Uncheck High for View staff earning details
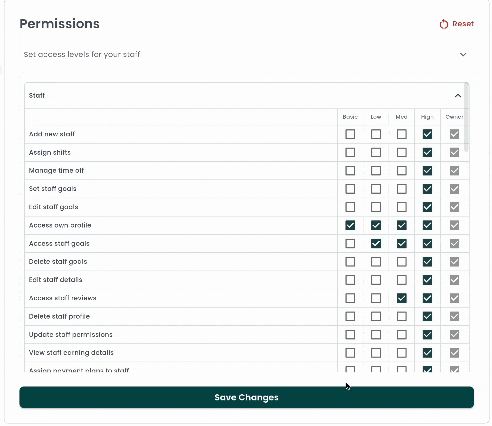The width and height of the screenshot is (492, 426). (x=427, y=353)
